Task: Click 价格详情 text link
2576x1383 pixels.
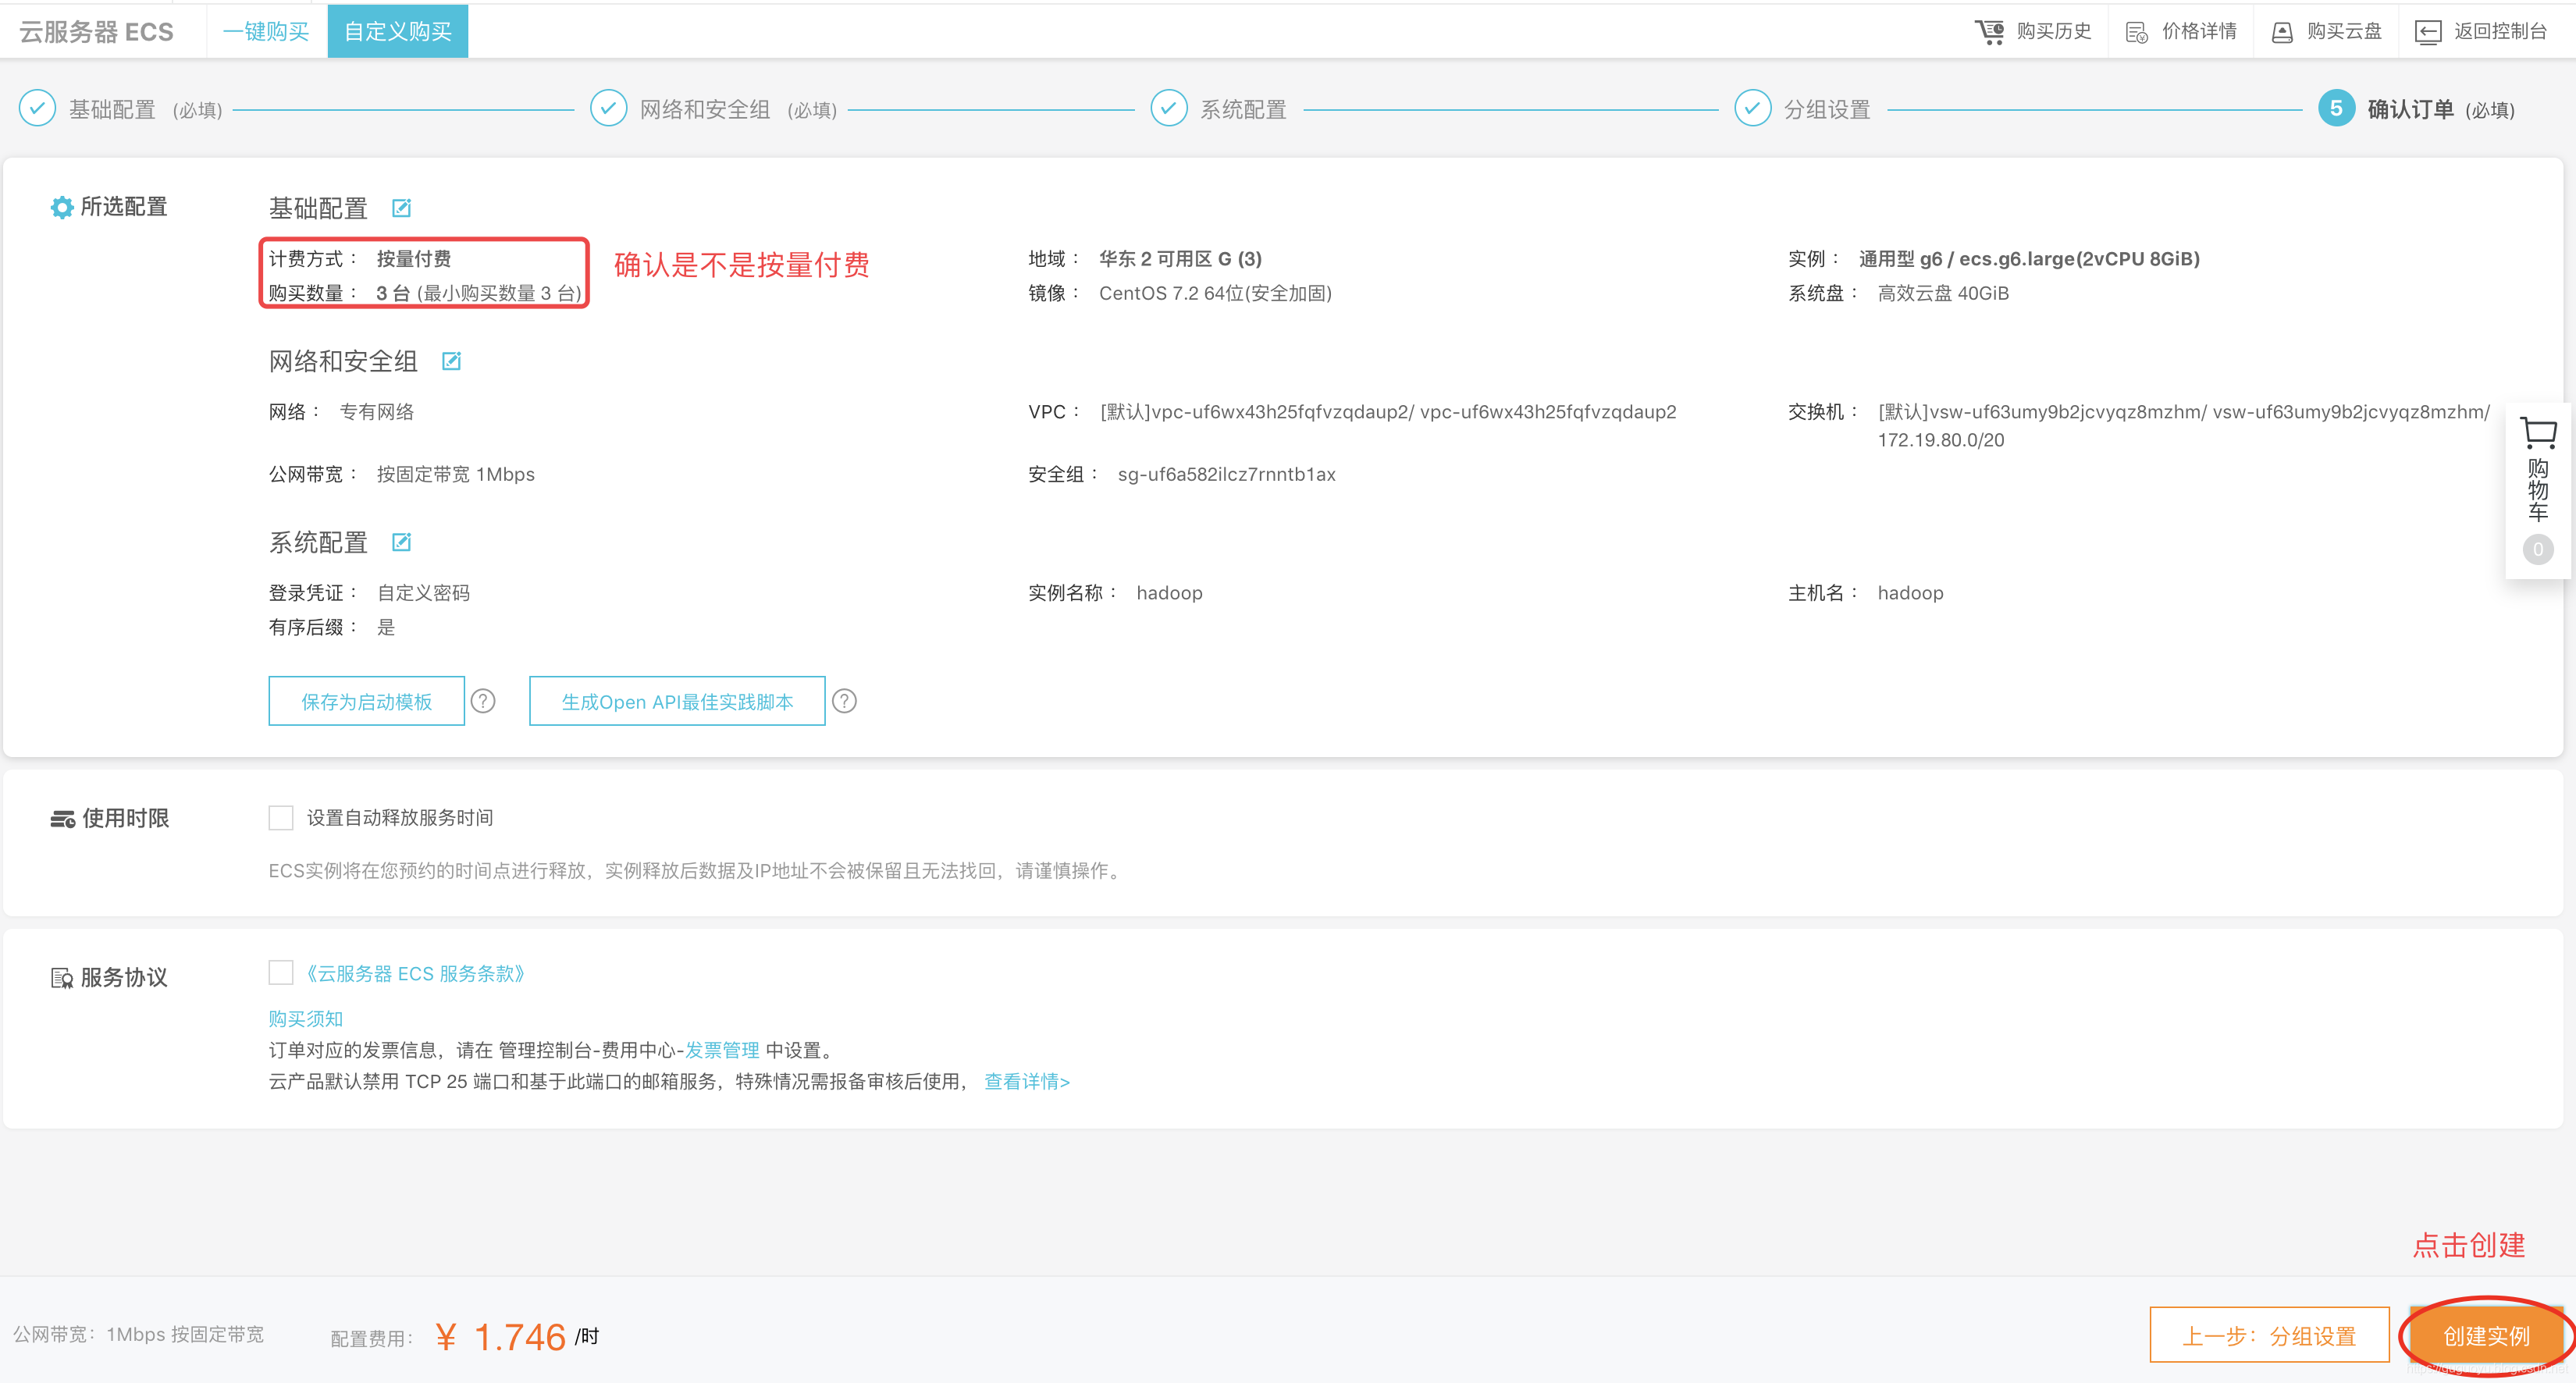Action: 2199,31
